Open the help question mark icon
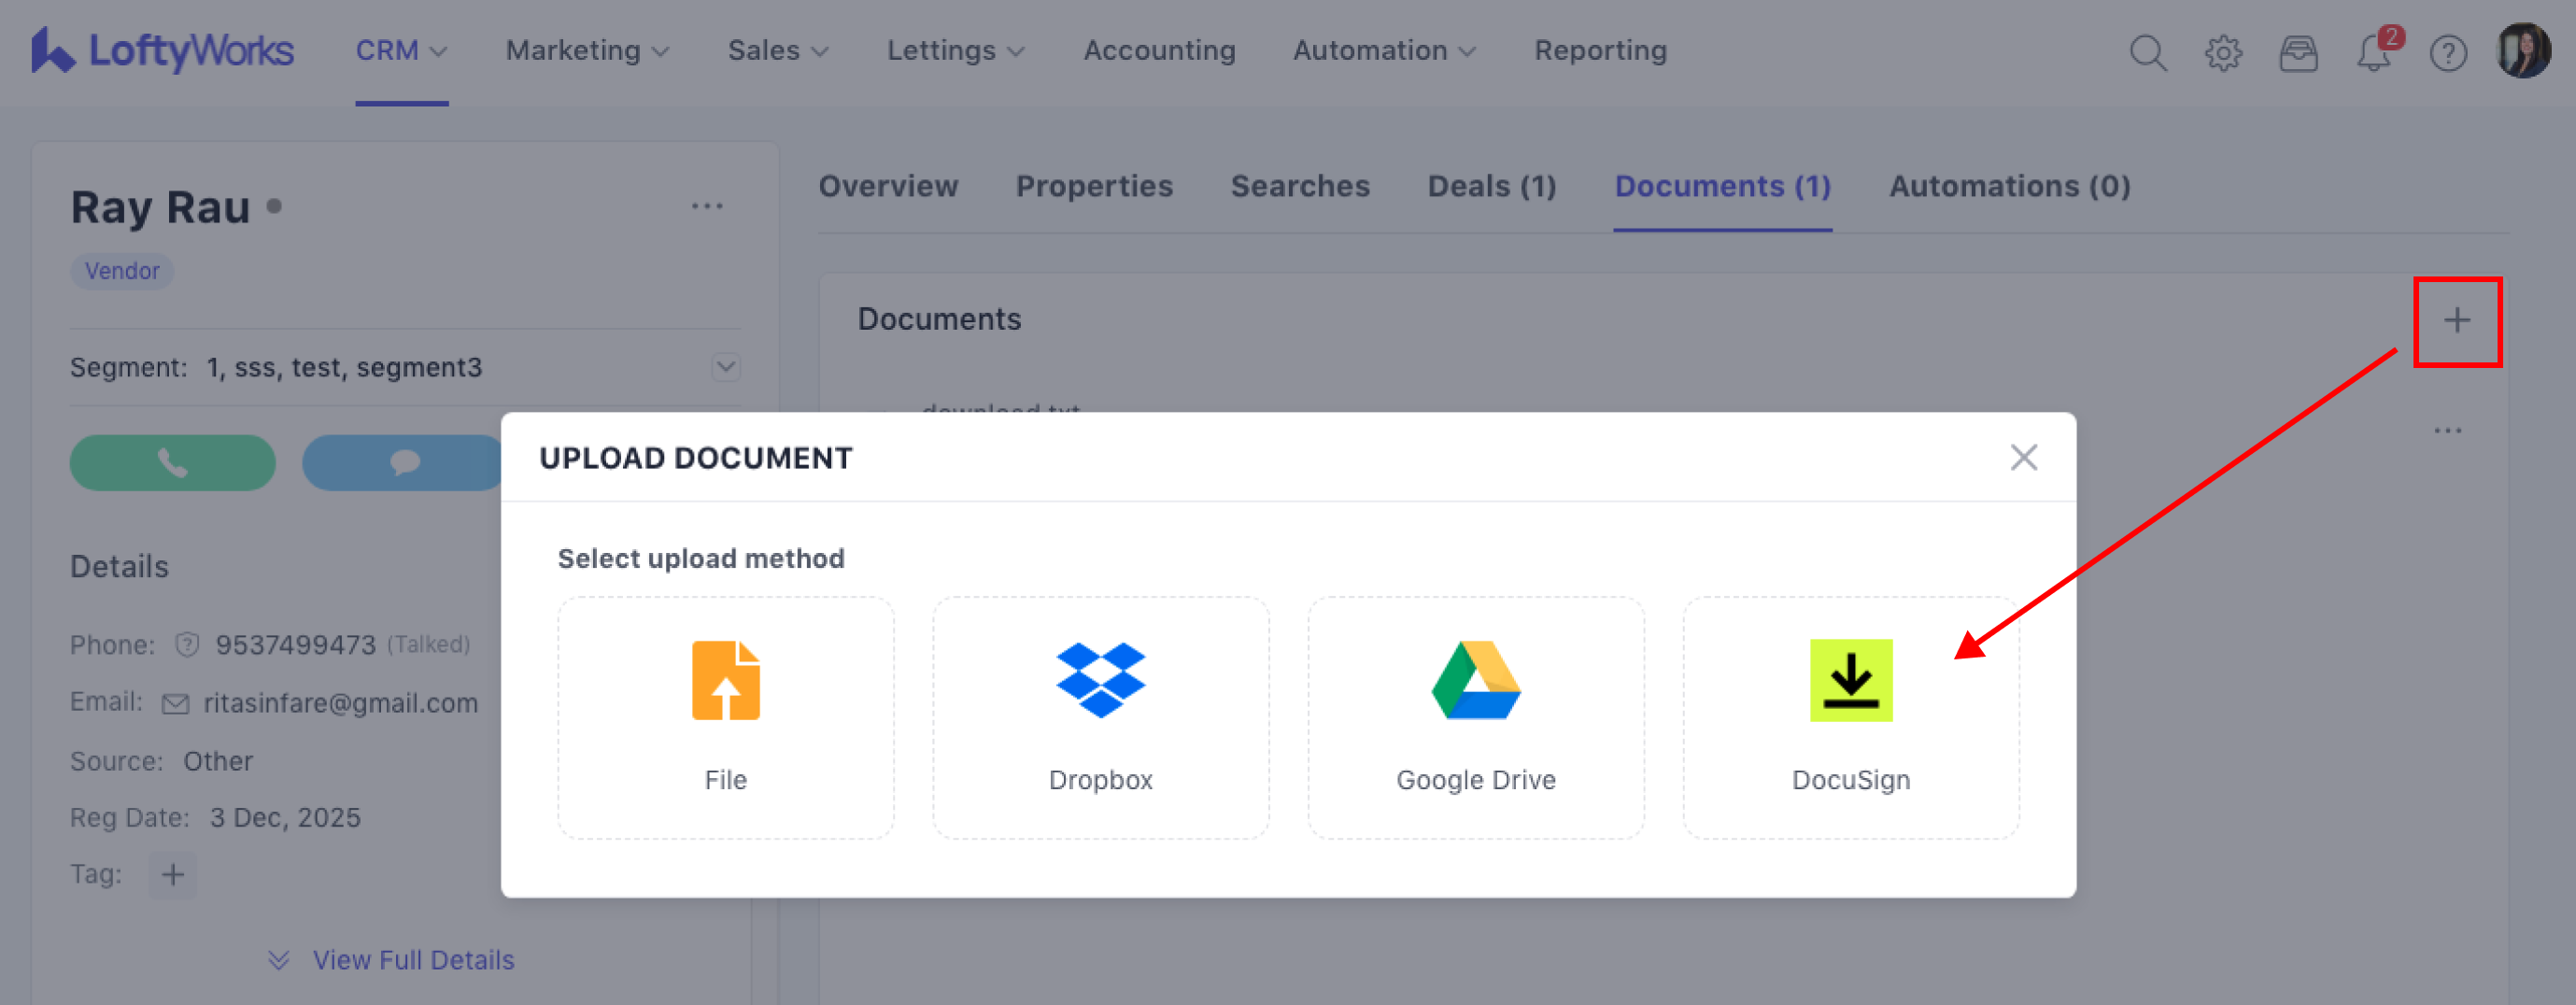This screenshot has height=1005, width=2576. pyautogui.click(x=2448, y=52)
